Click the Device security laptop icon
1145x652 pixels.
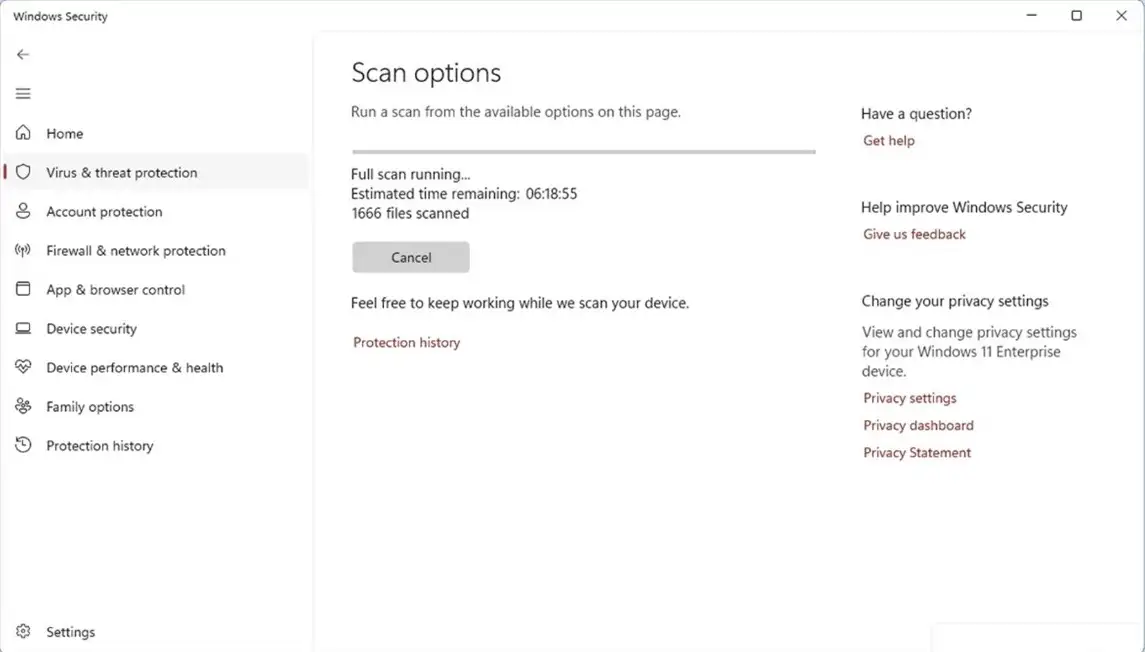point(23,328)
